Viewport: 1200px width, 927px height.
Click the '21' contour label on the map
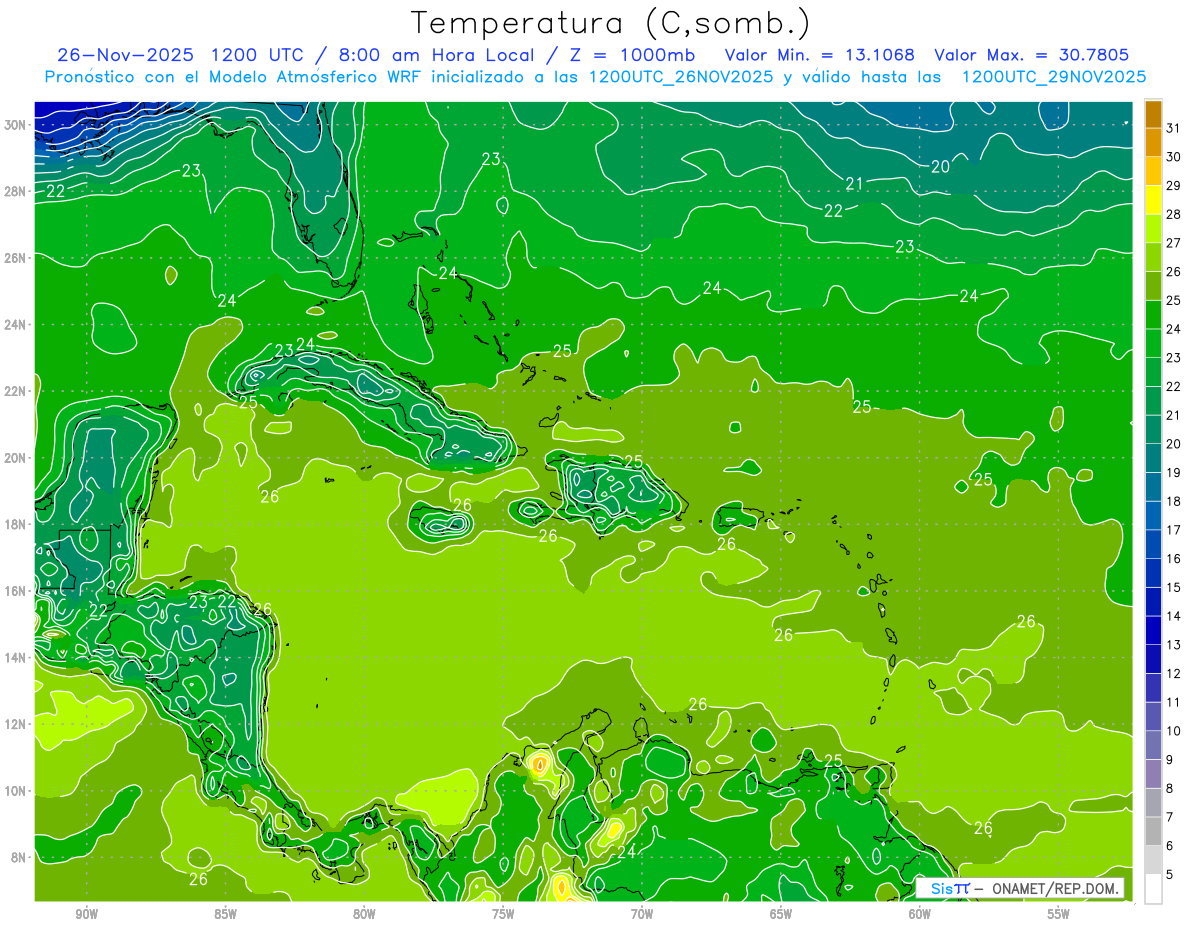pyautogui.click(x=854, y=183)
